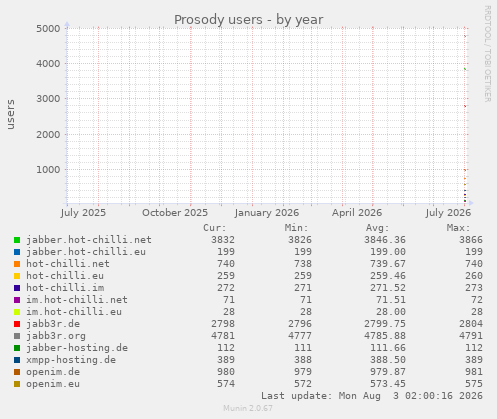Image resolution: width=497 pixels, height=419 pixels.
Task: Click the 'users' y-axis label
Action: [x=10, y=114]
